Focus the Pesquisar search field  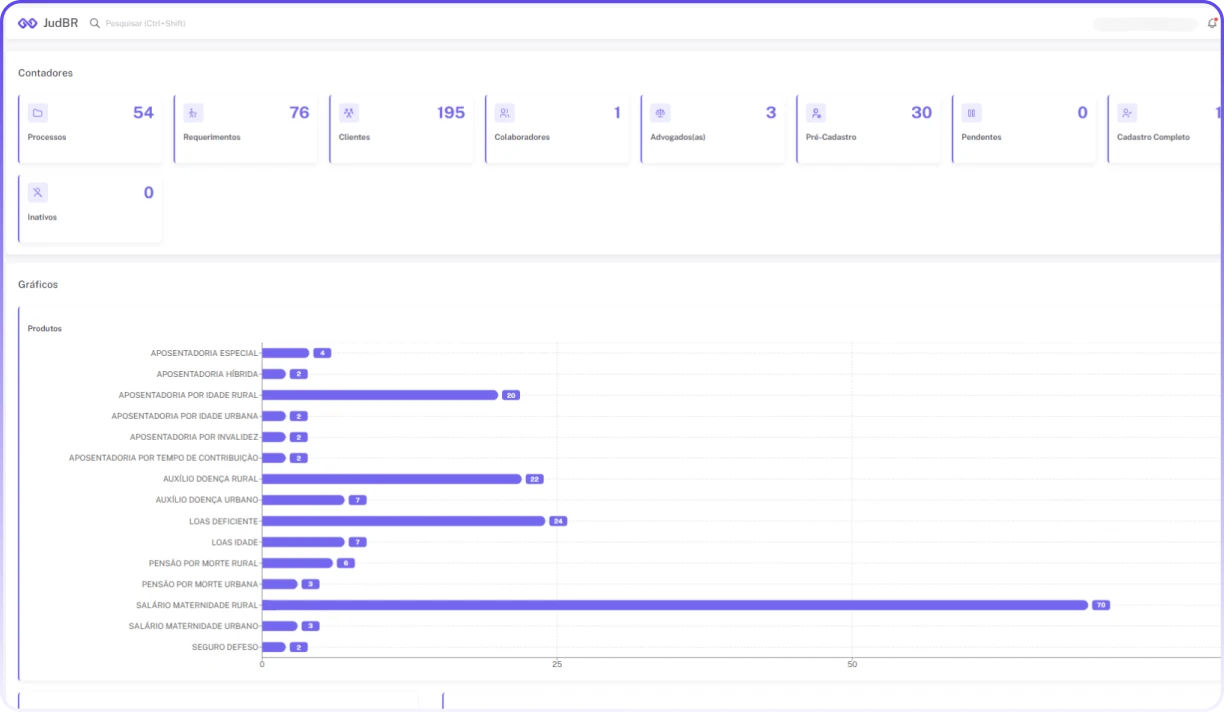point(145,23)
